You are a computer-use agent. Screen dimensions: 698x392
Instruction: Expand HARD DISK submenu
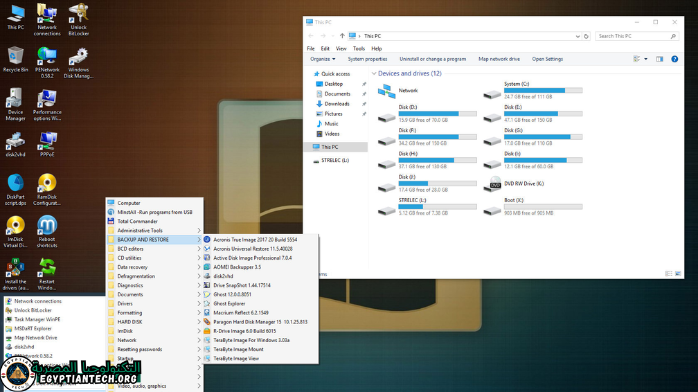pyautogui.click(x=154, y=322)
